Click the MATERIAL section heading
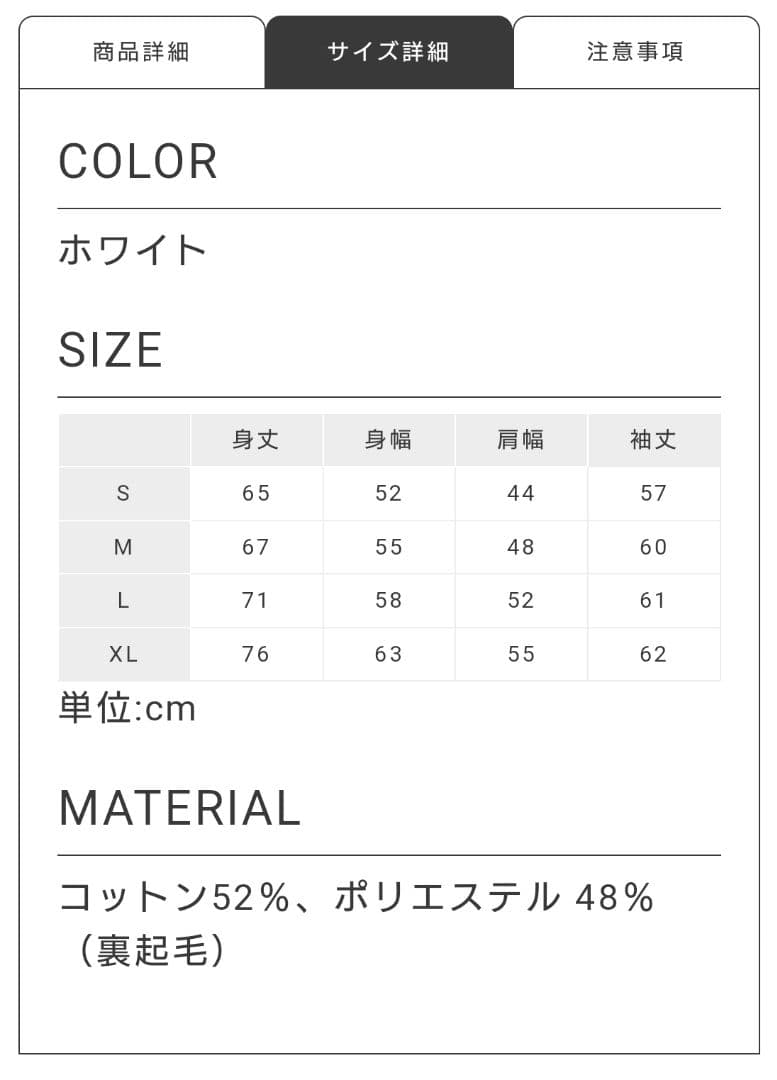Image resolution: width=777 pixels, height=1080 pixels. click(x=180, y=808)
